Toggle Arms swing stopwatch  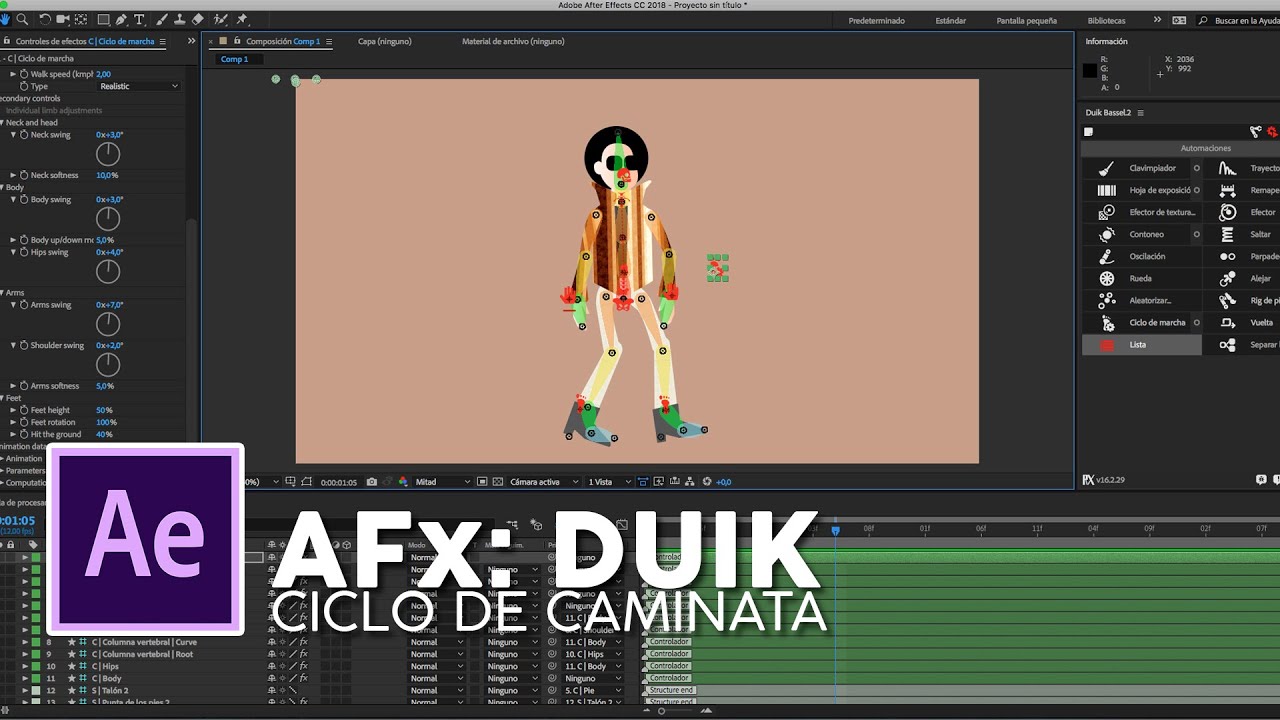point(24,305)
